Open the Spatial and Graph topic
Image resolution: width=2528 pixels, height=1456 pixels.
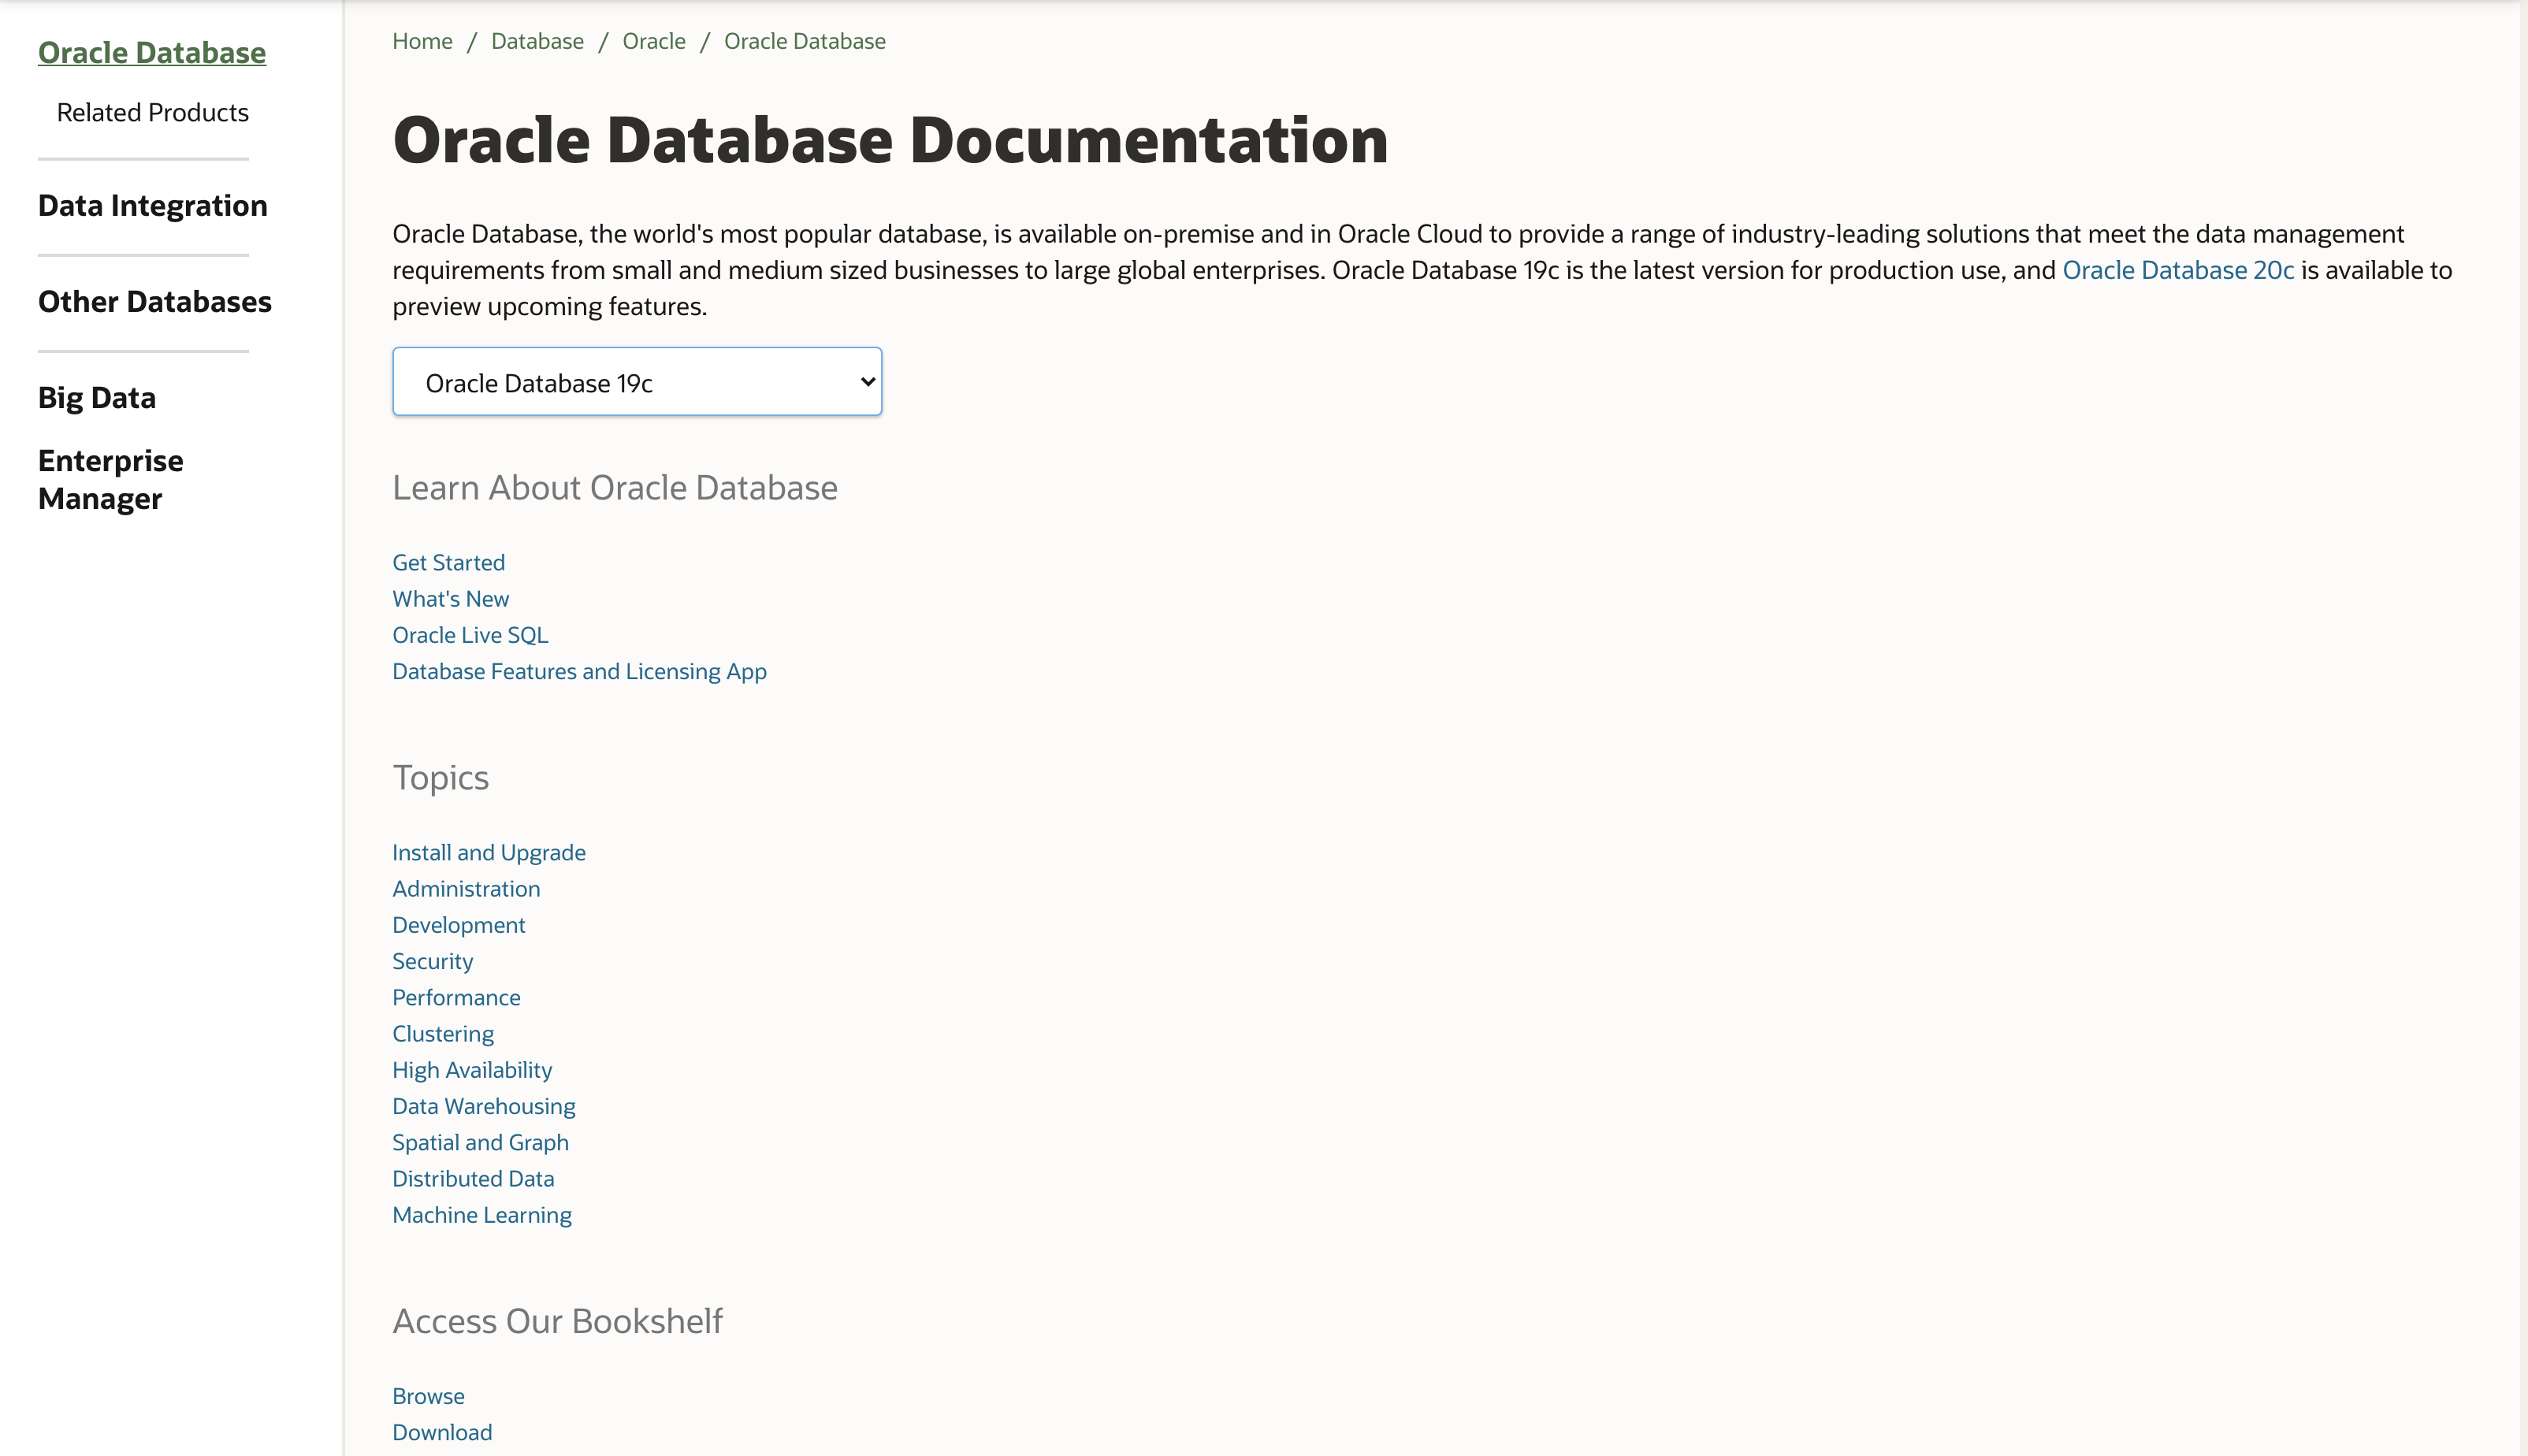click(x=480, y=1143)
